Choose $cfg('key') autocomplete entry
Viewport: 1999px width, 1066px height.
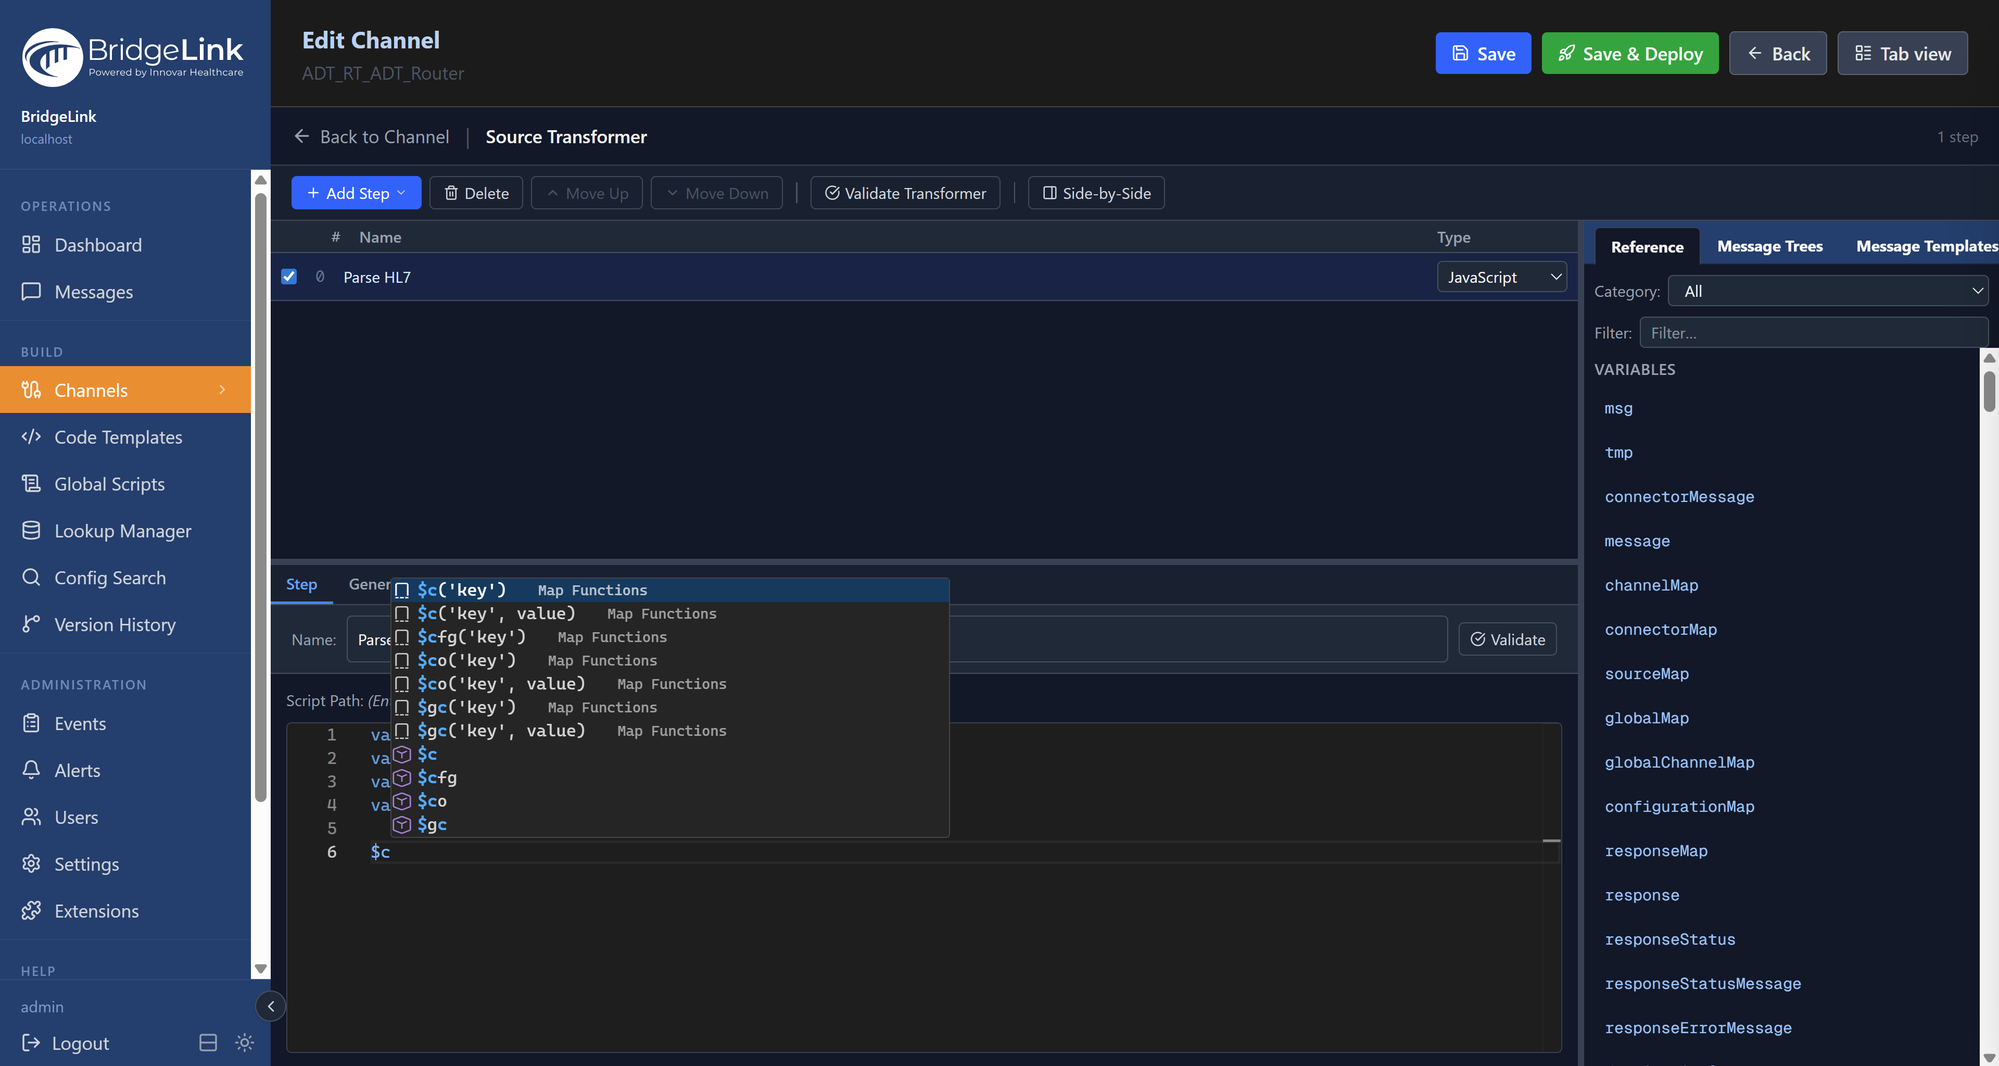click(669, 637)
